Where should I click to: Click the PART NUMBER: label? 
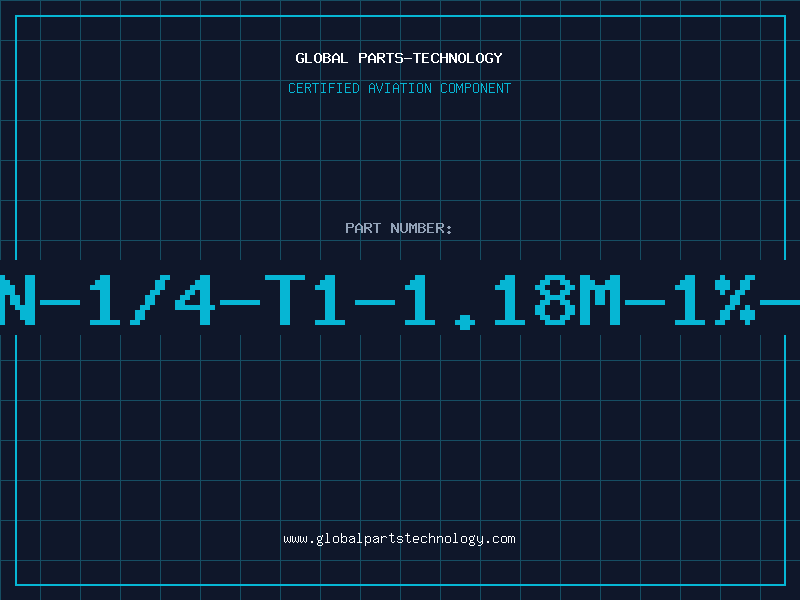pos(399,228)
